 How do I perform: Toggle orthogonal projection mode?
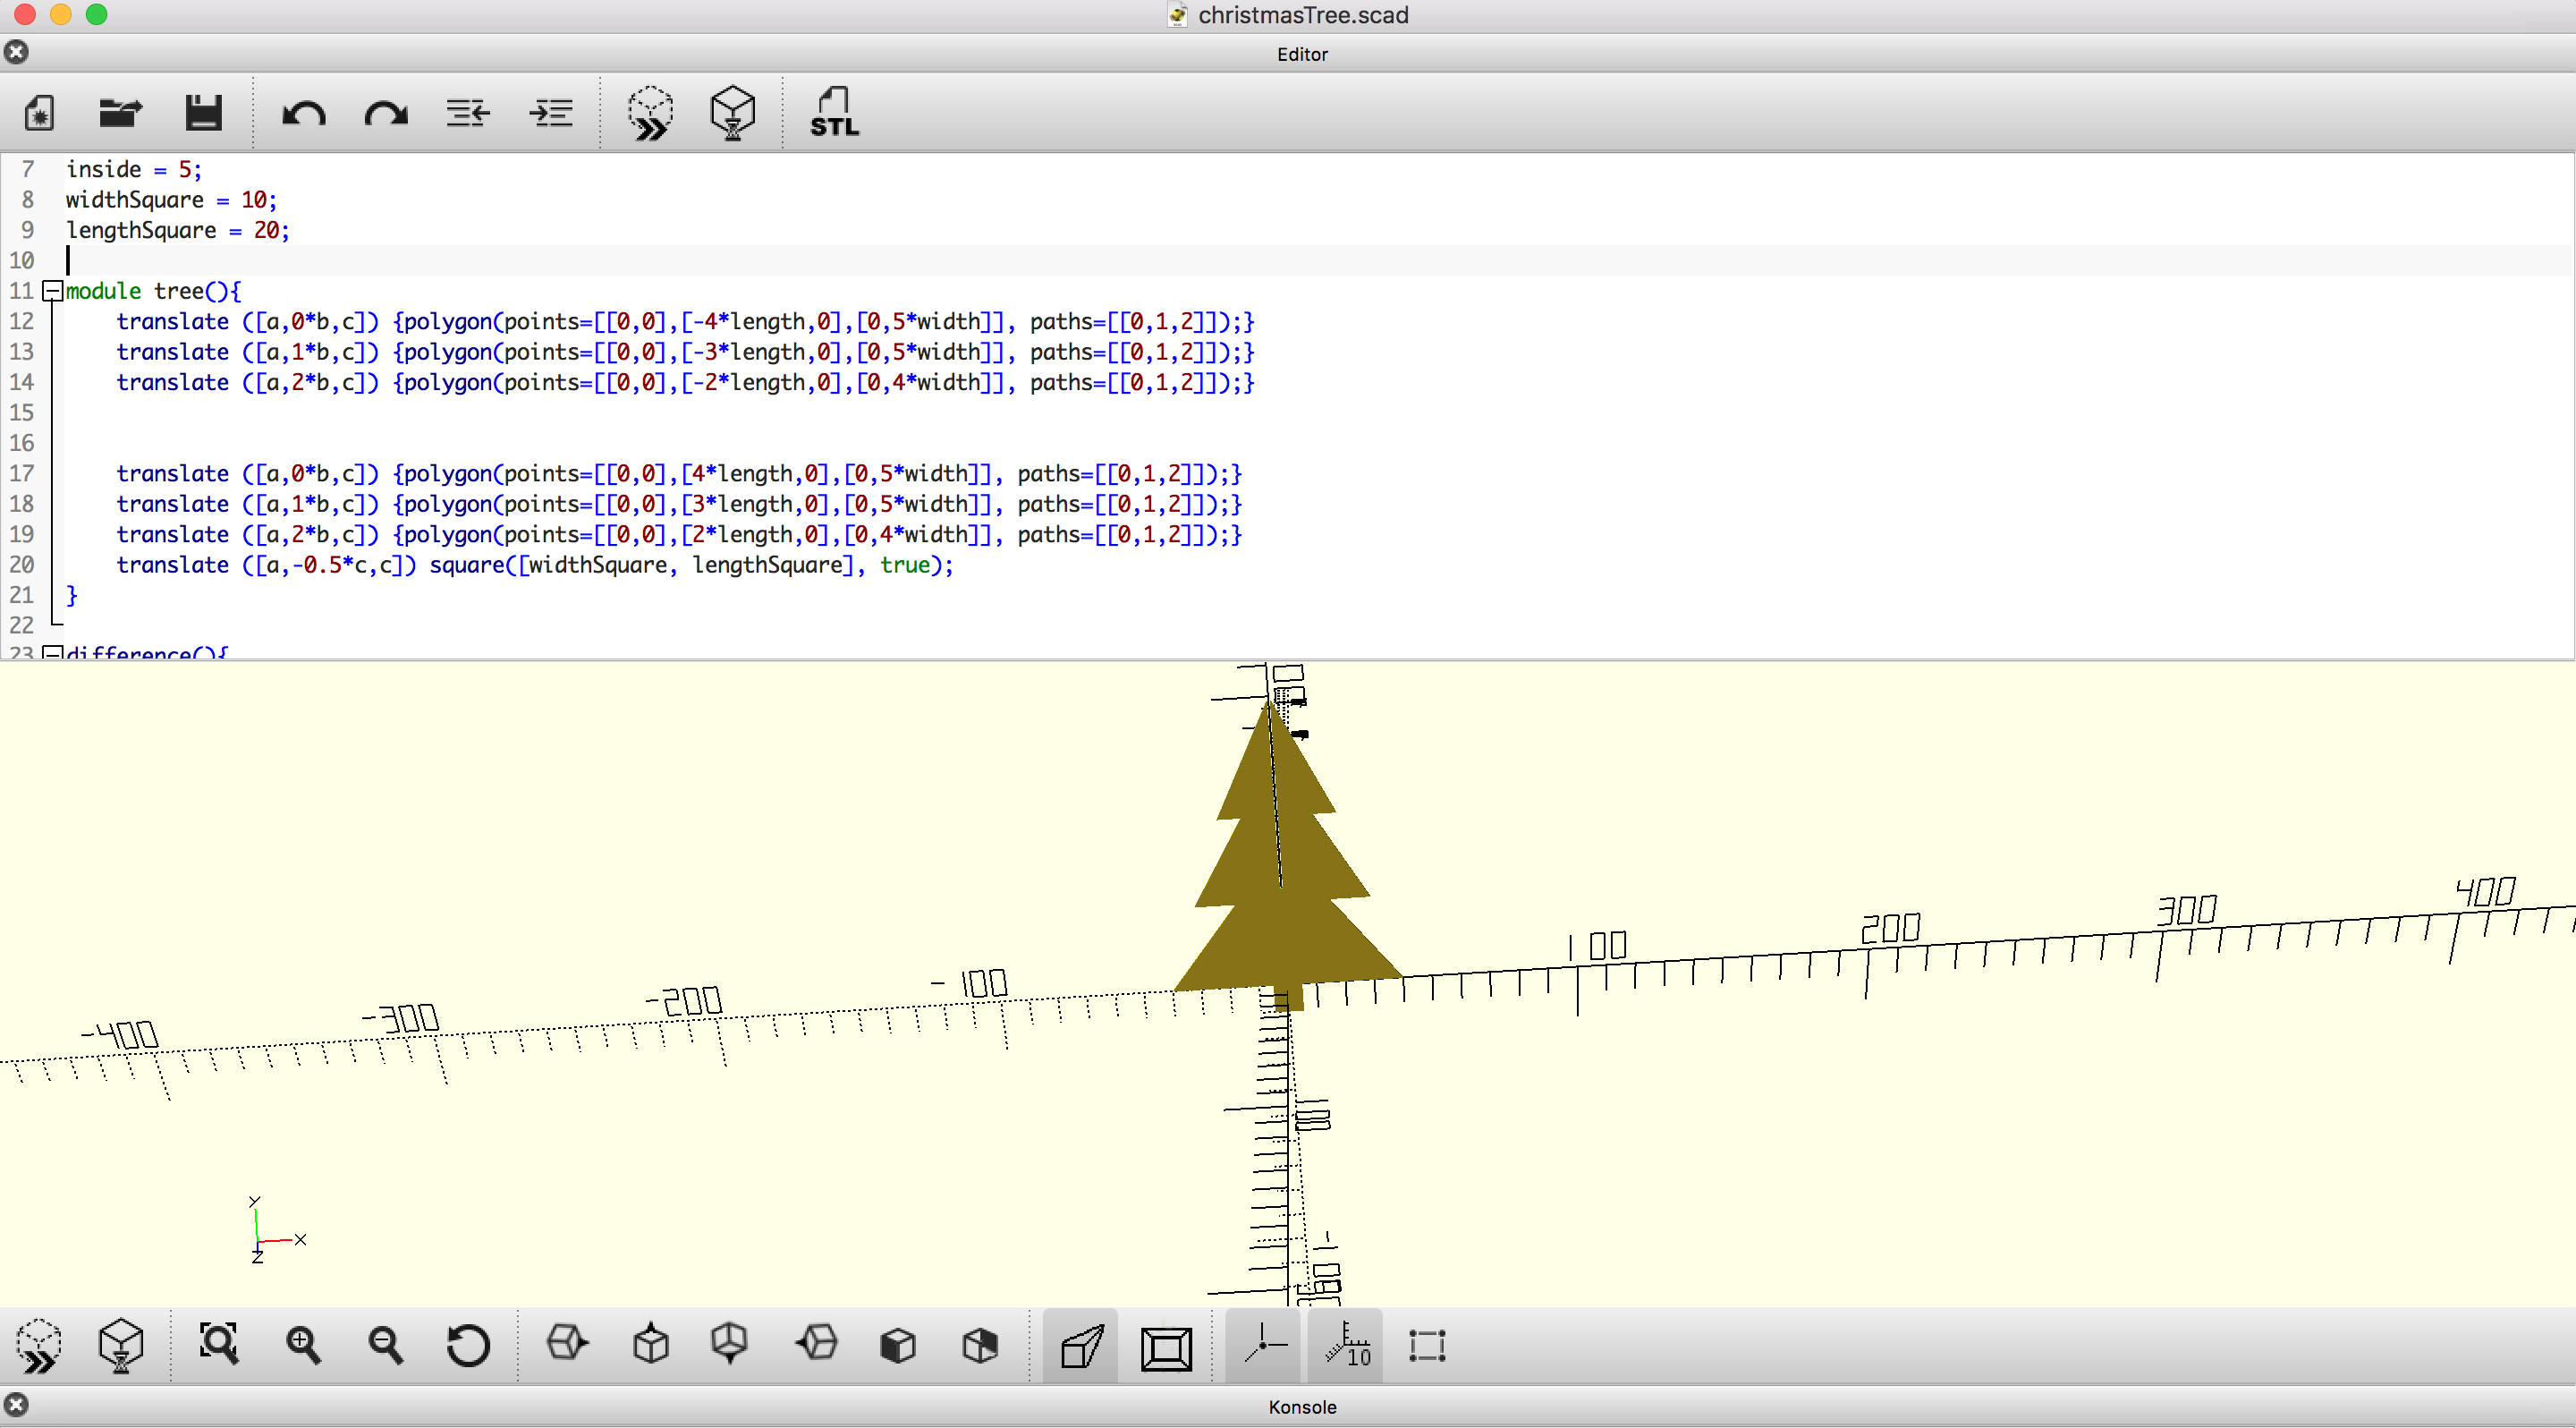click(1166, 1348)
